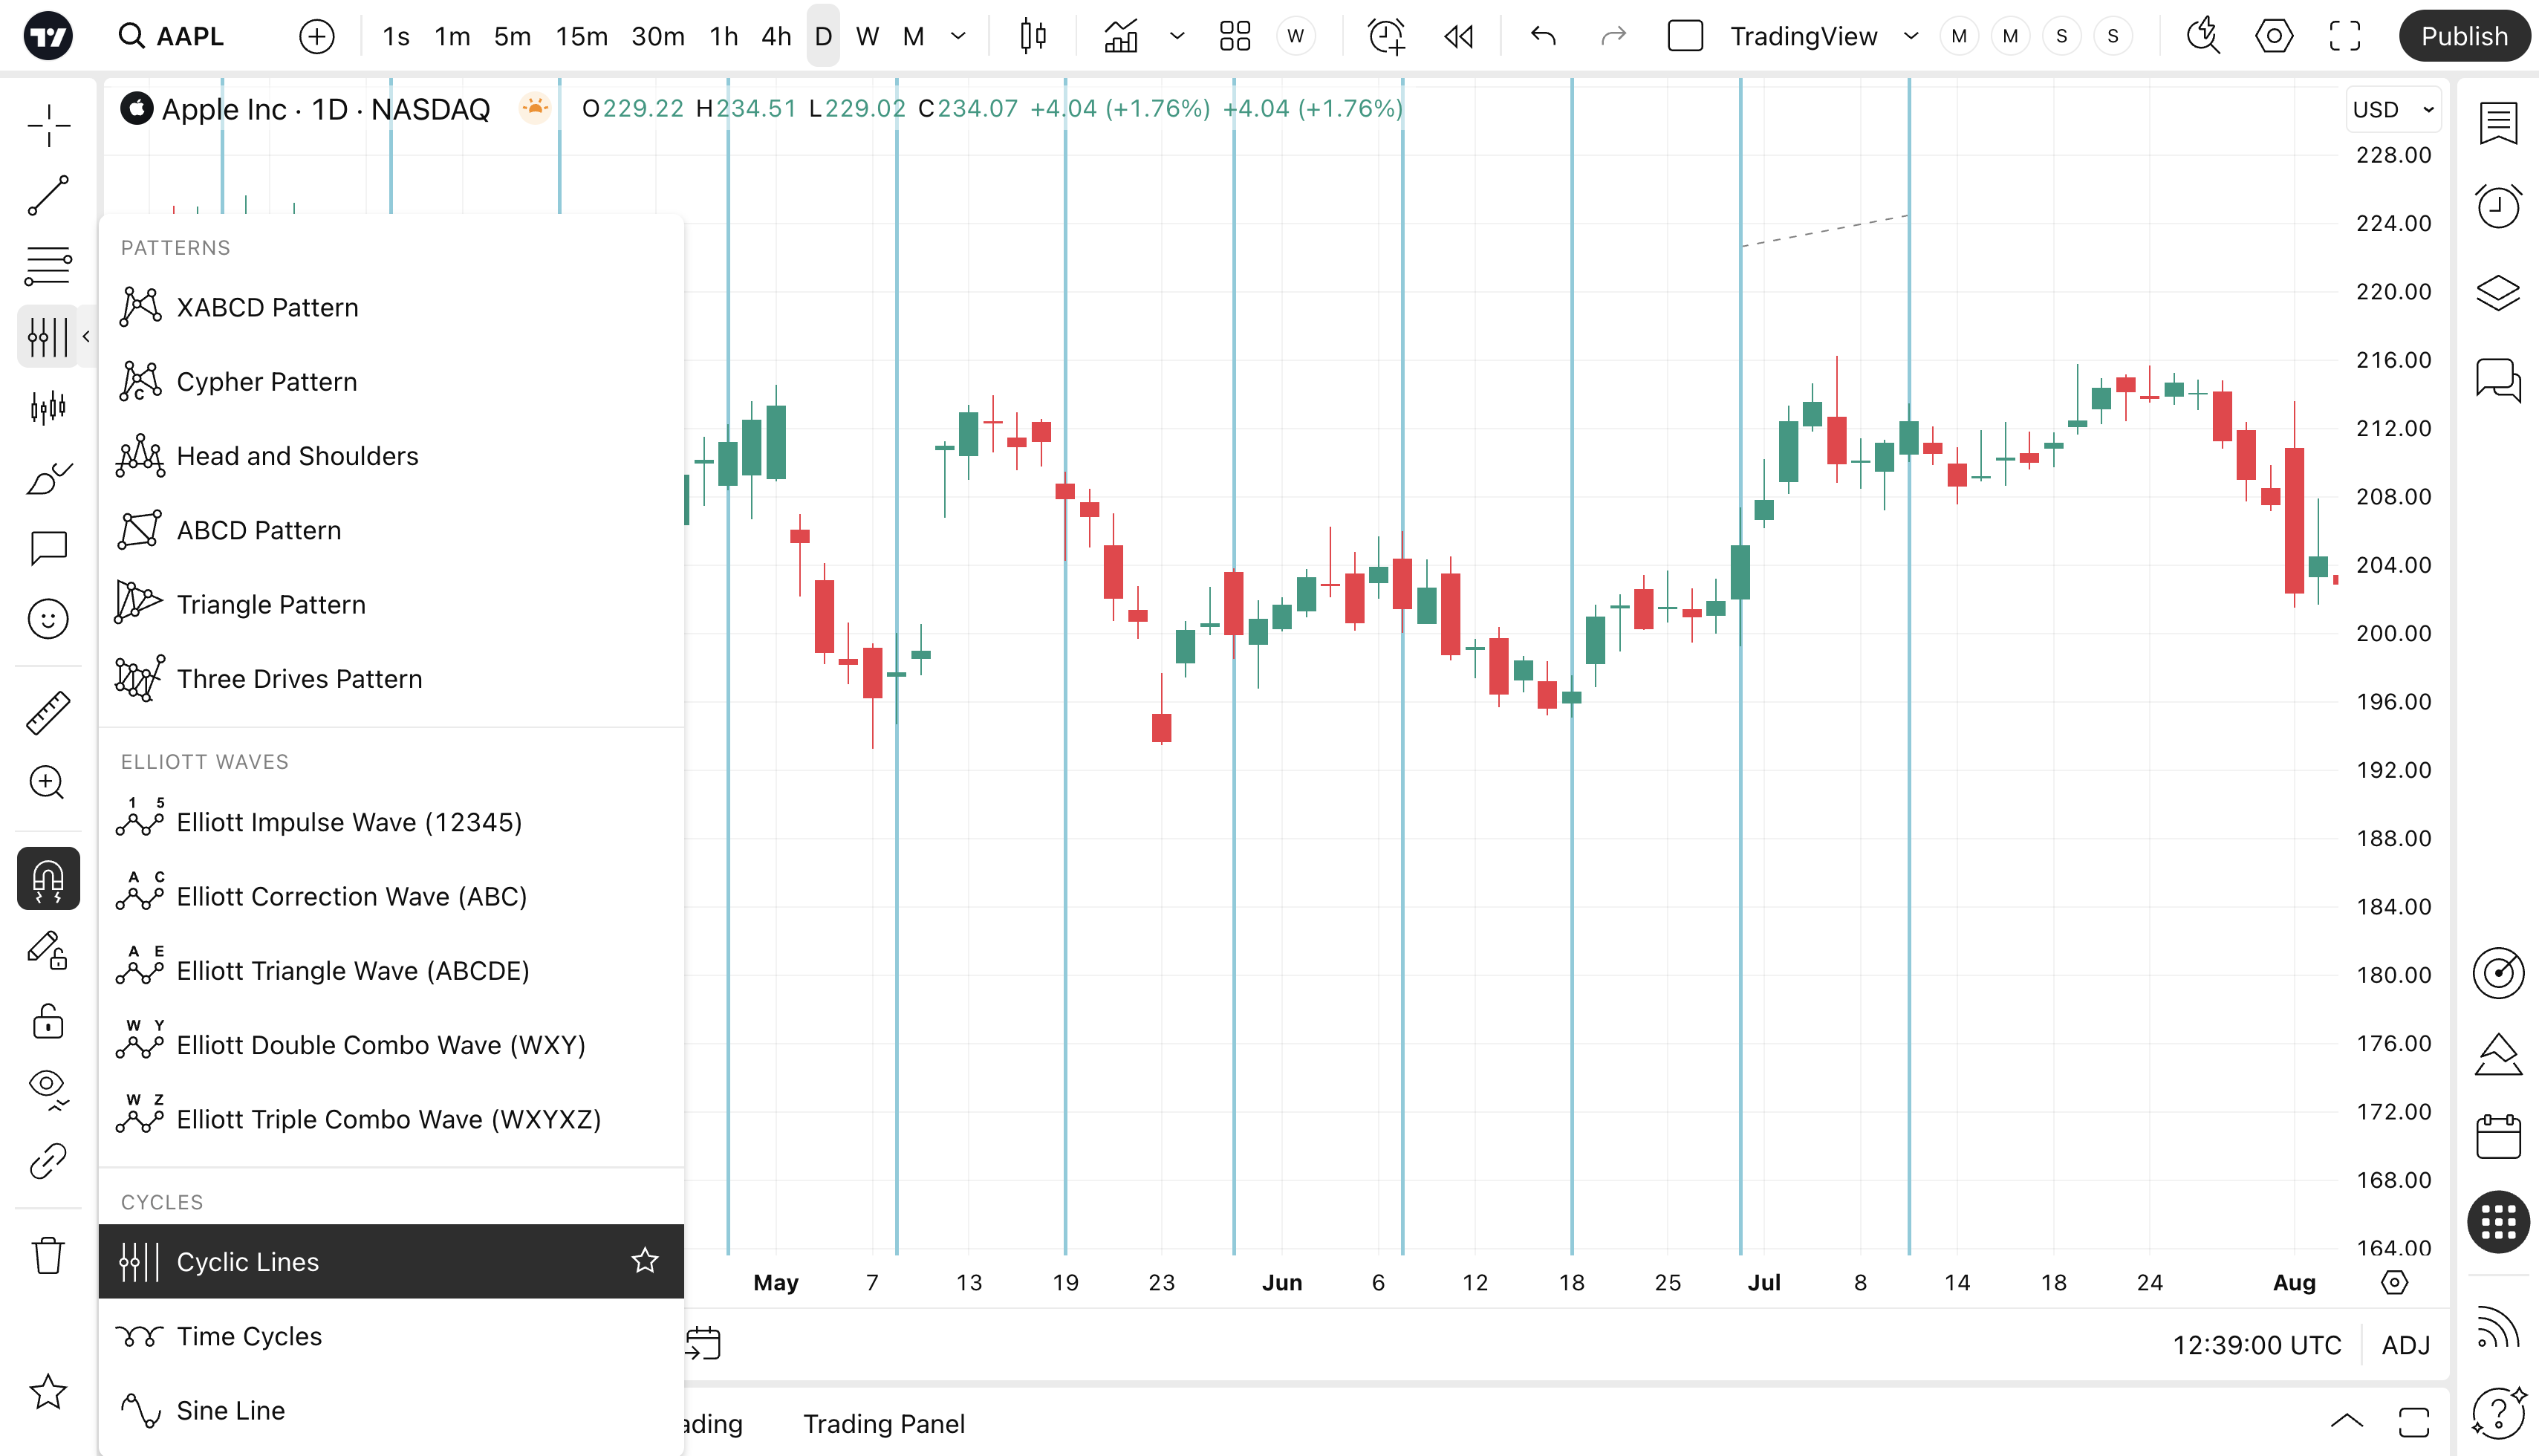Open the Watchlist panel icon
The width and height of the screenshot is (2539, 1456).
coord(2498,124)
